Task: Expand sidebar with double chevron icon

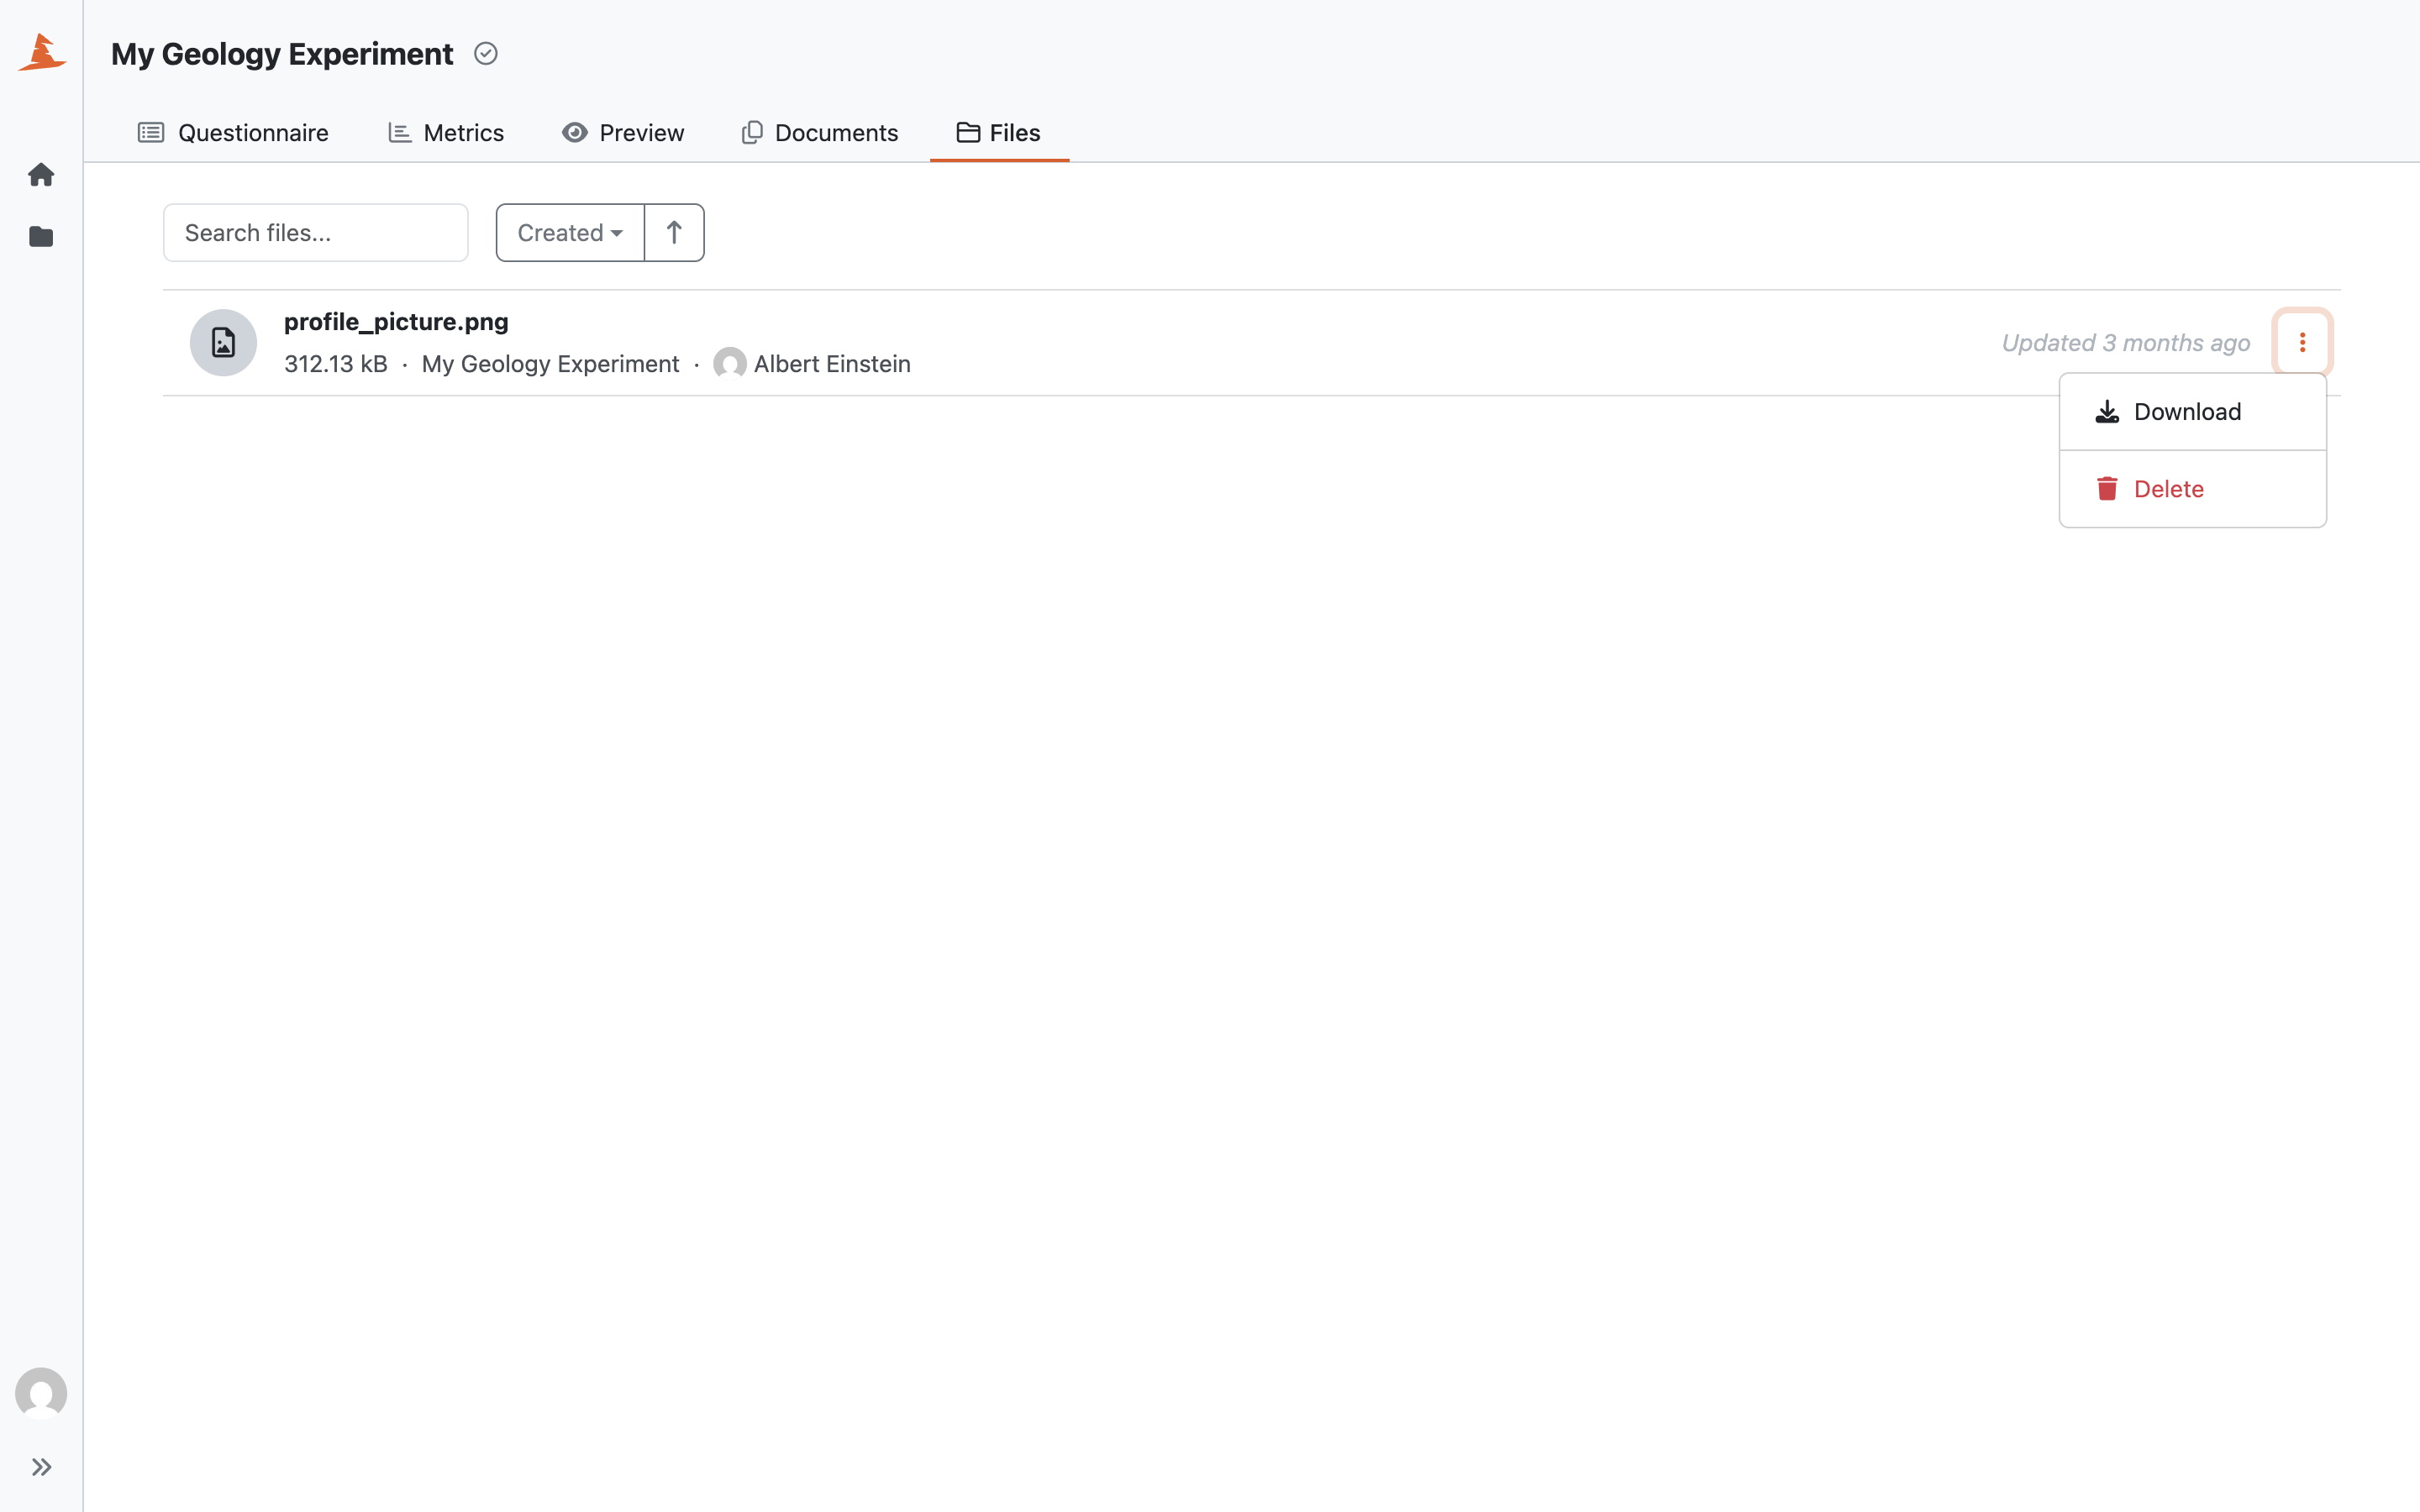Action: [41, 1467]
